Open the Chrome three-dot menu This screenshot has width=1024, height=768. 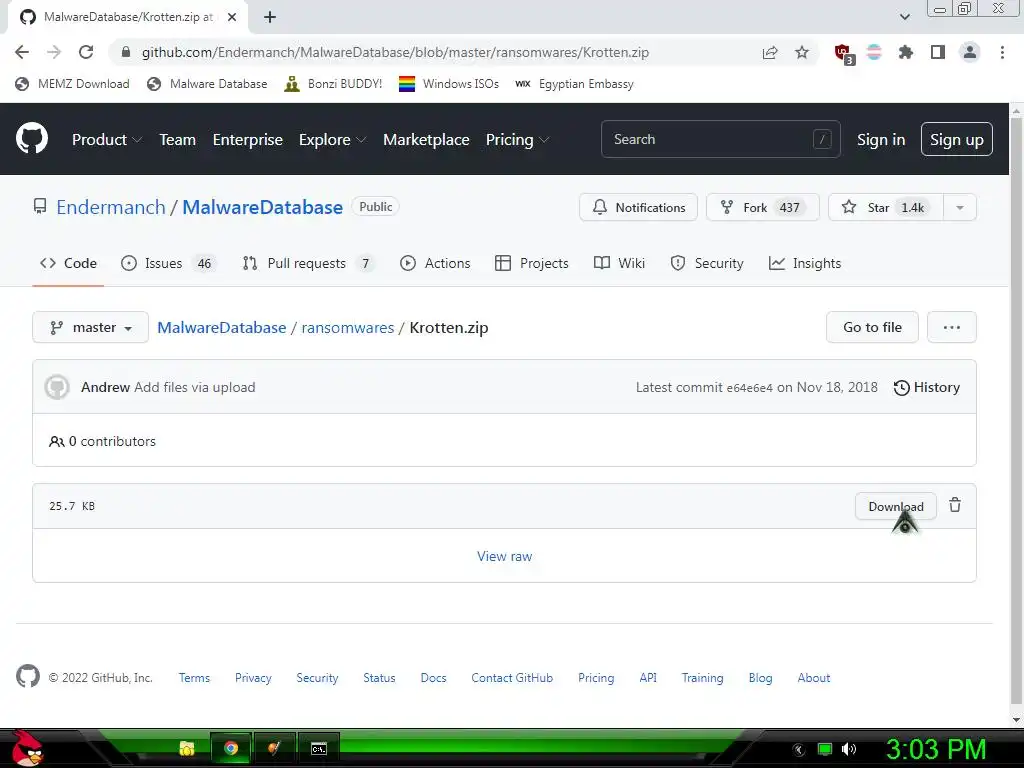(1002, 52)
